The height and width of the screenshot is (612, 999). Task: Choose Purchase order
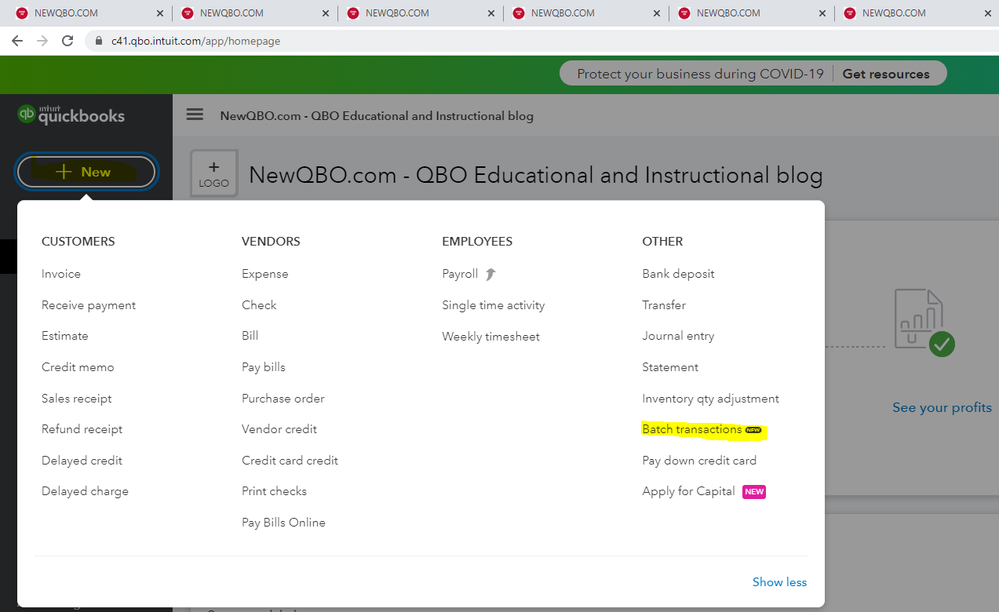[283, 398]
